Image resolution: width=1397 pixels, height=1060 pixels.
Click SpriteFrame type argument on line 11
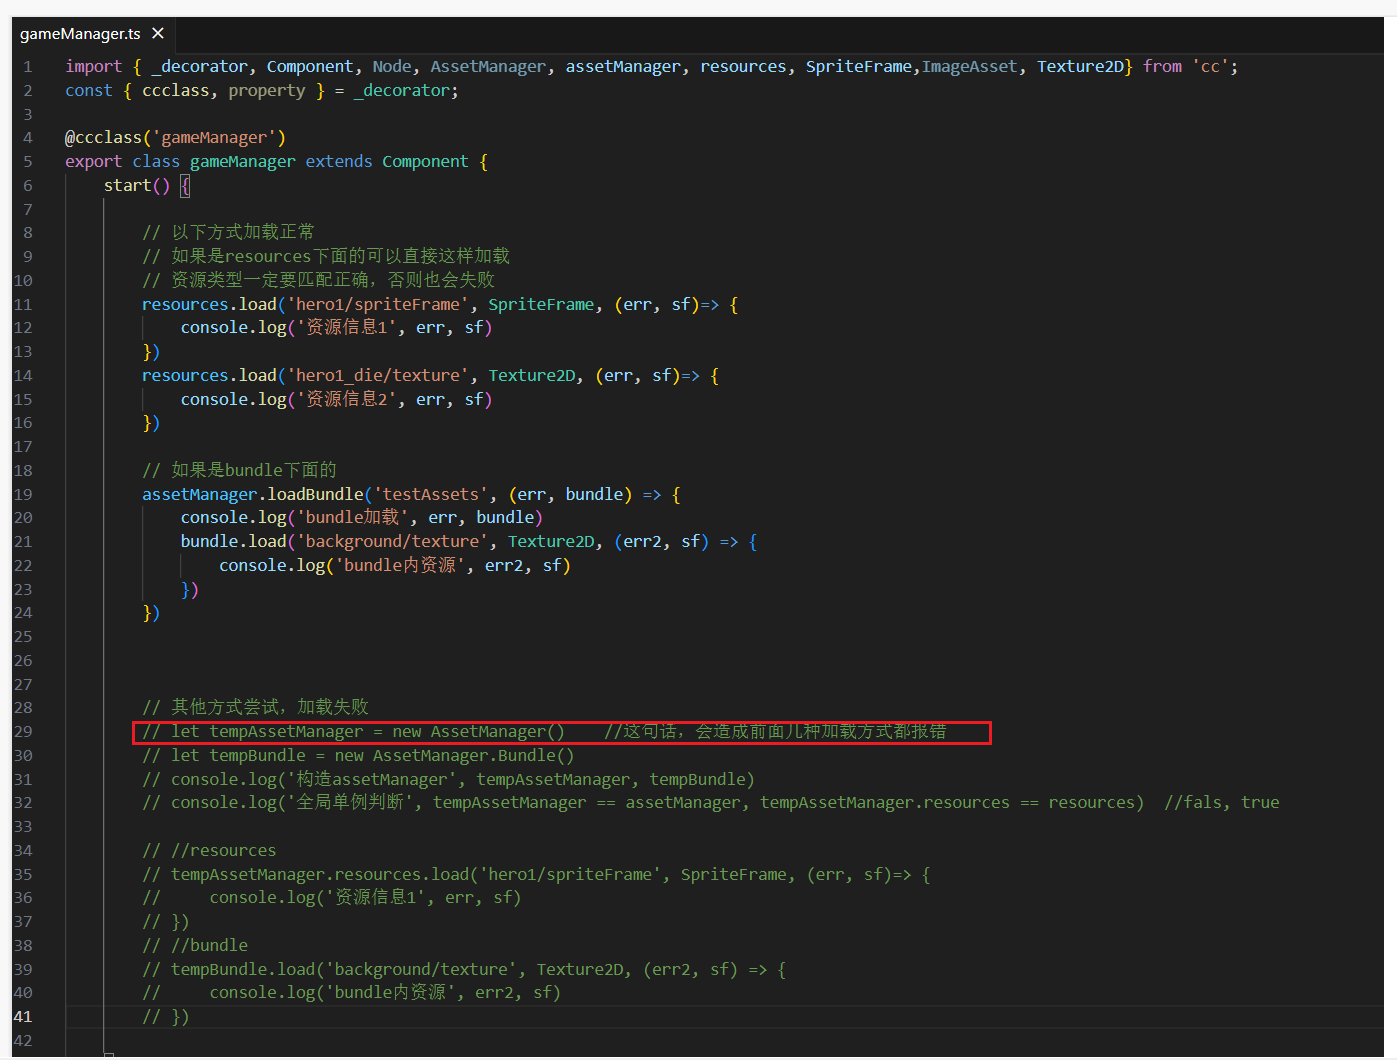pos(541,304)
